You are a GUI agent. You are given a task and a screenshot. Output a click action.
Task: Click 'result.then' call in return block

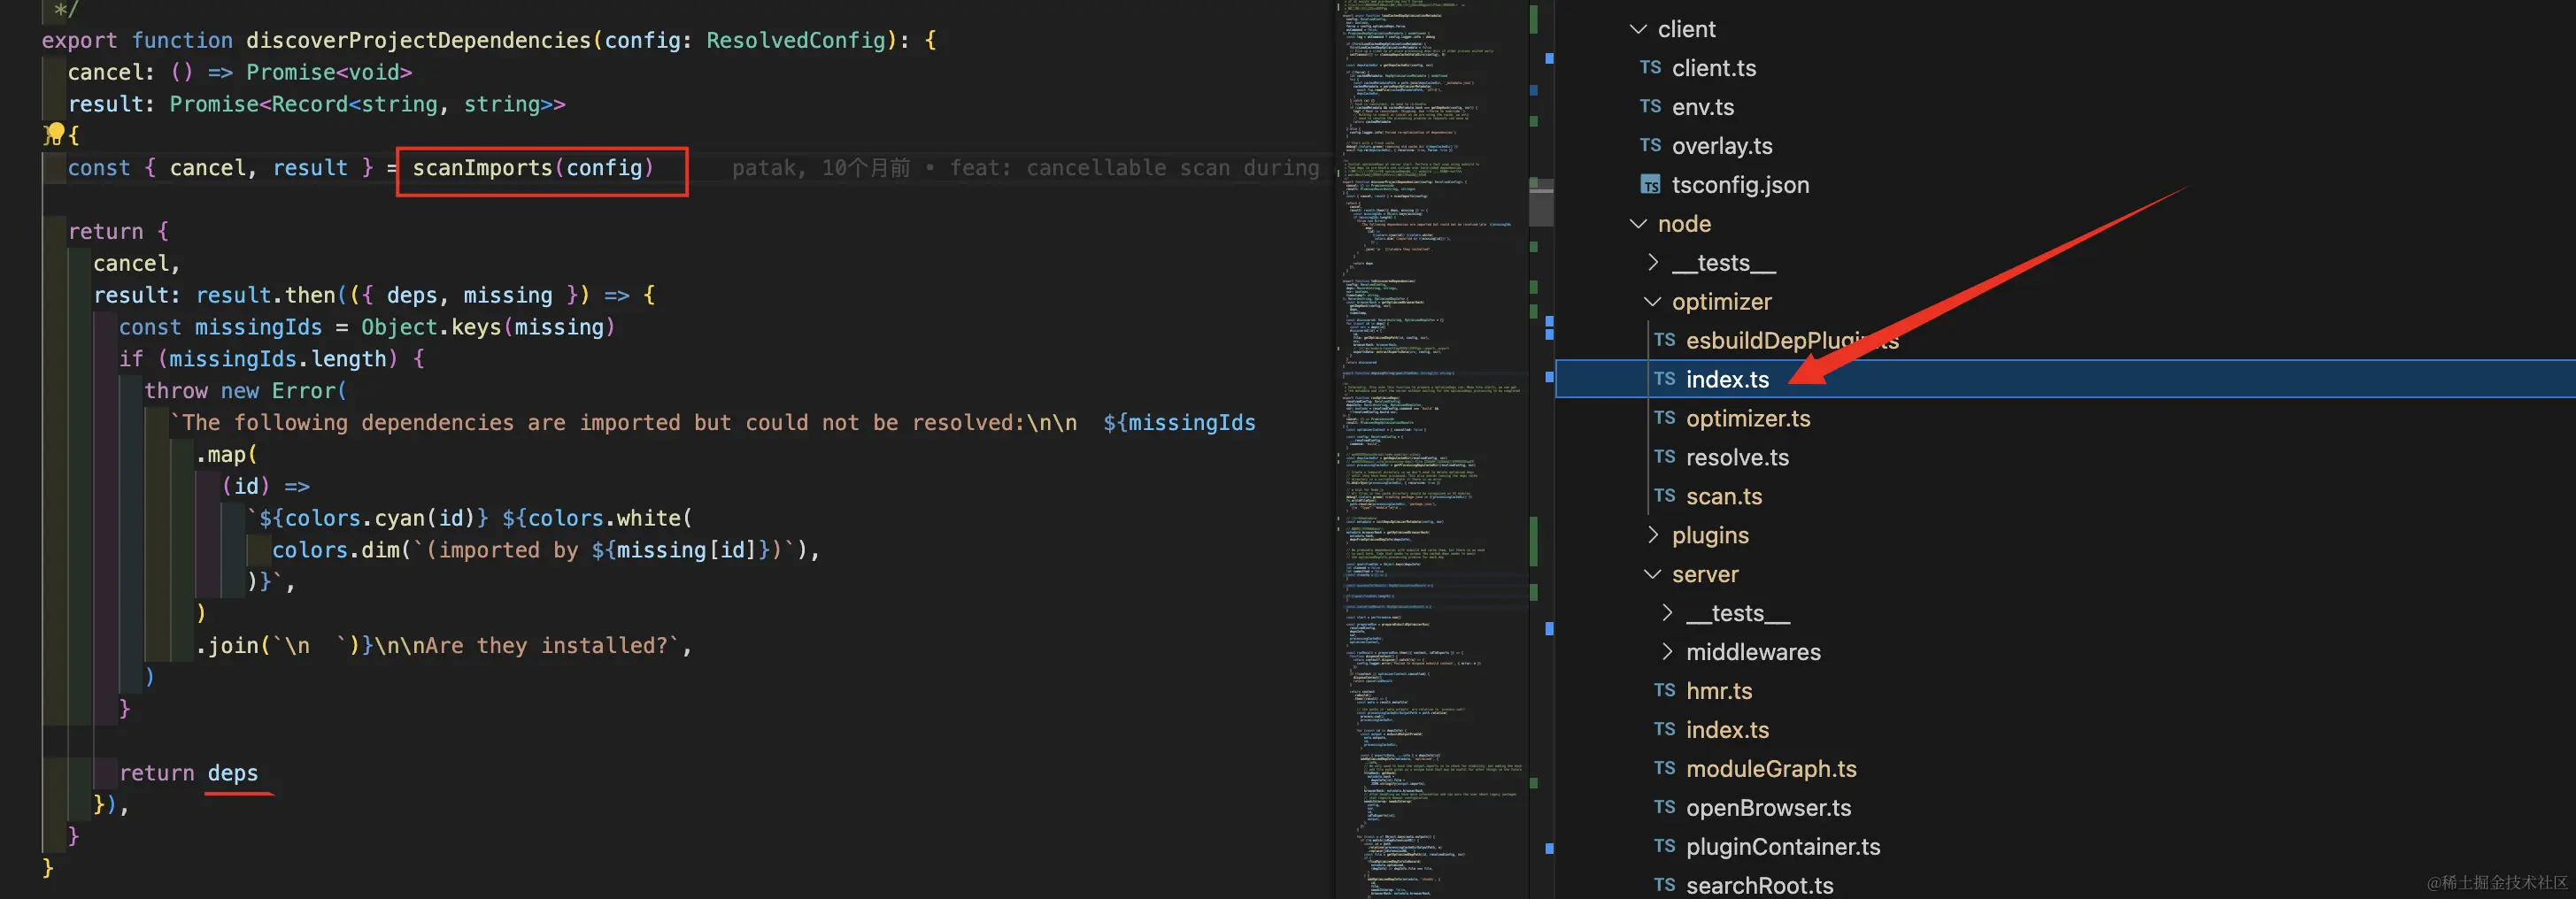[x=266, y=296]
